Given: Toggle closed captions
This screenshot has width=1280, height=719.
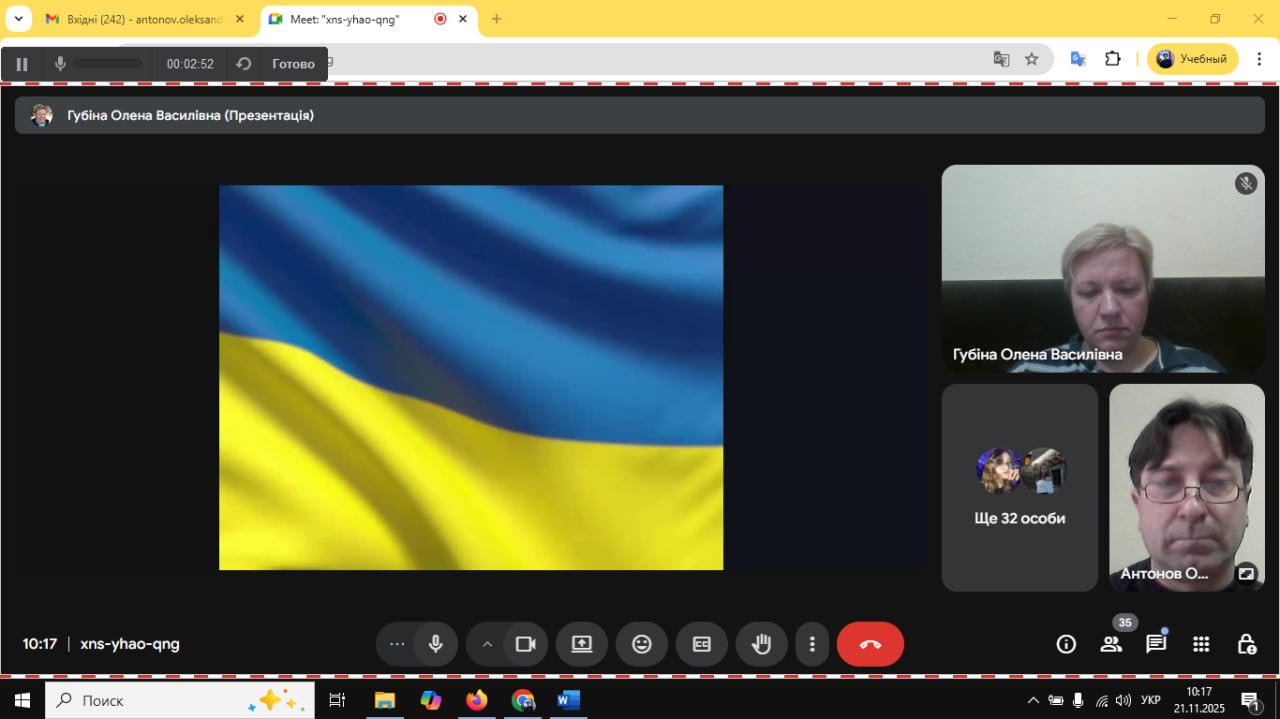Looking at the screenshot, I should pos(702,644).
